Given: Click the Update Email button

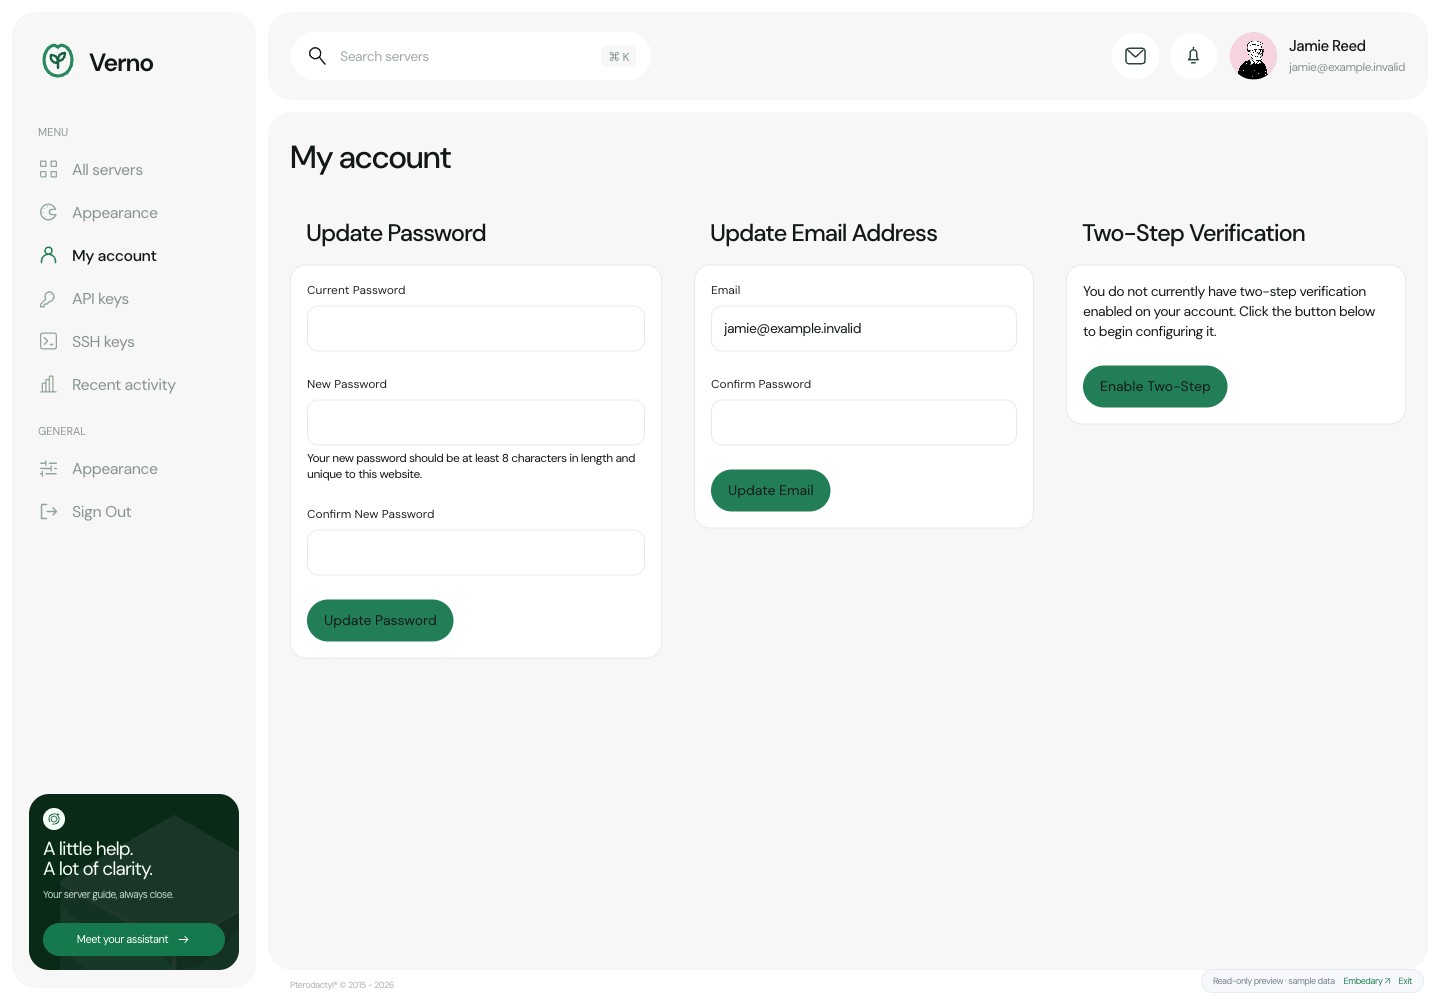Looking at the screenshot, I should point(770,490).
